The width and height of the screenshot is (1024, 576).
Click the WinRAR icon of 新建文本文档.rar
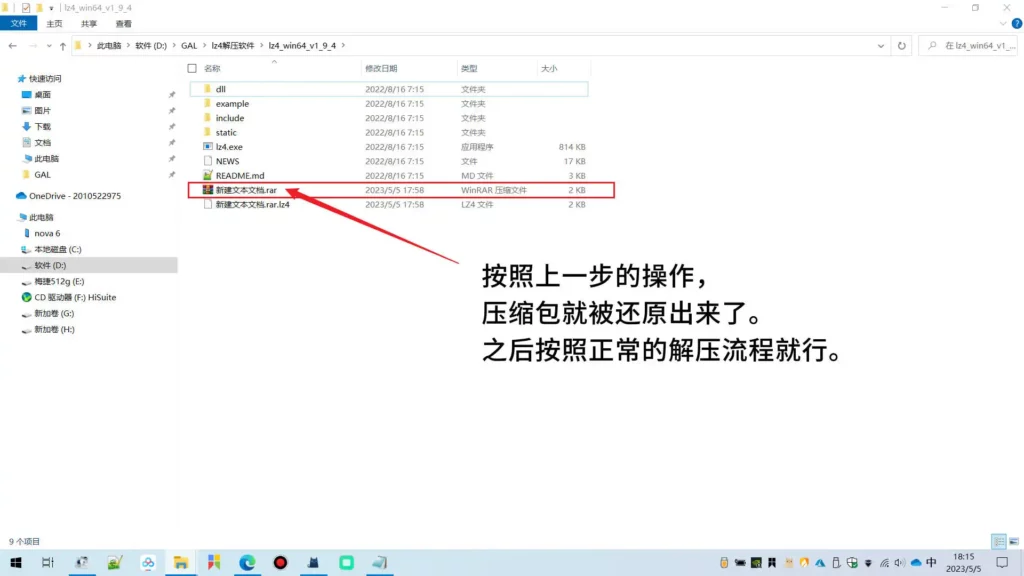pyautogui.click(x=208, y=189)
